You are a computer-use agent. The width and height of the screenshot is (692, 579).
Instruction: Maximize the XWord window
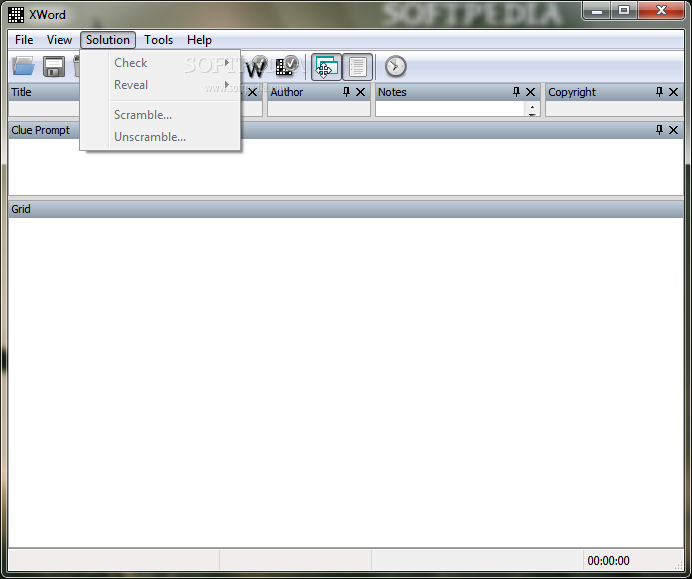(x=624, y=11)
